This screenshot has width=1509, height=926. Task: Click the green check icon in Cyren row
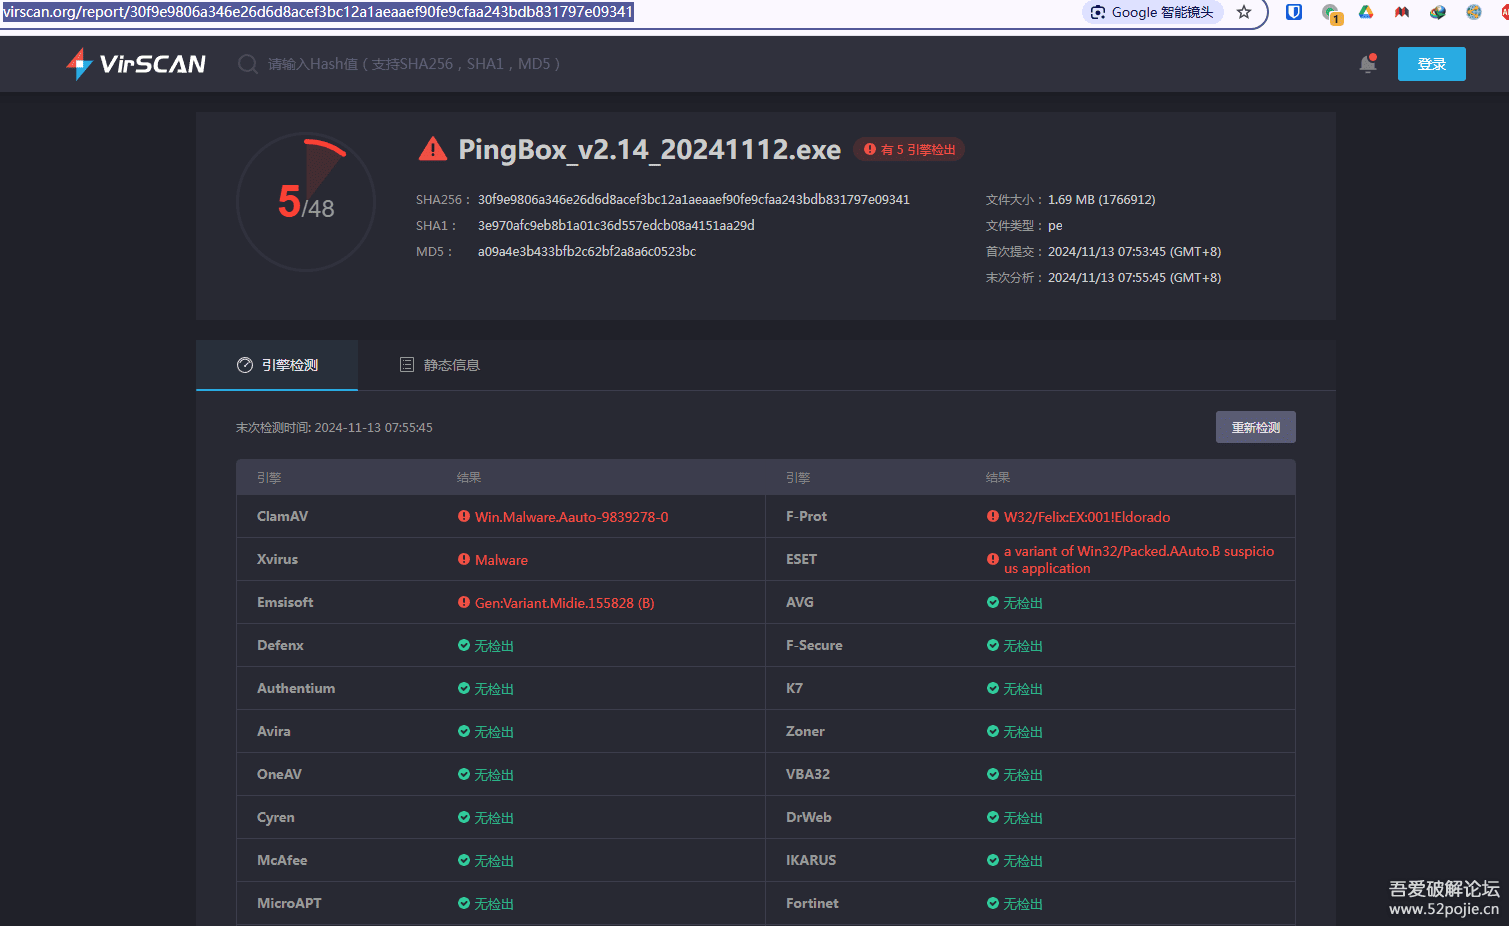[x=464, y=817]
